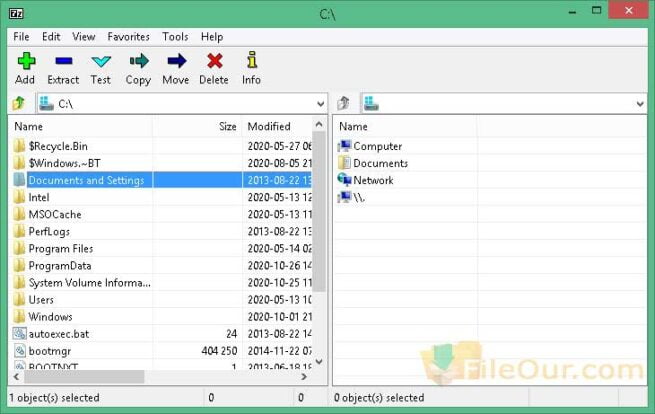Click the right panel Name column header
Image resolution: width=655 pixels, height=414 pixels.
click(405, 126)
